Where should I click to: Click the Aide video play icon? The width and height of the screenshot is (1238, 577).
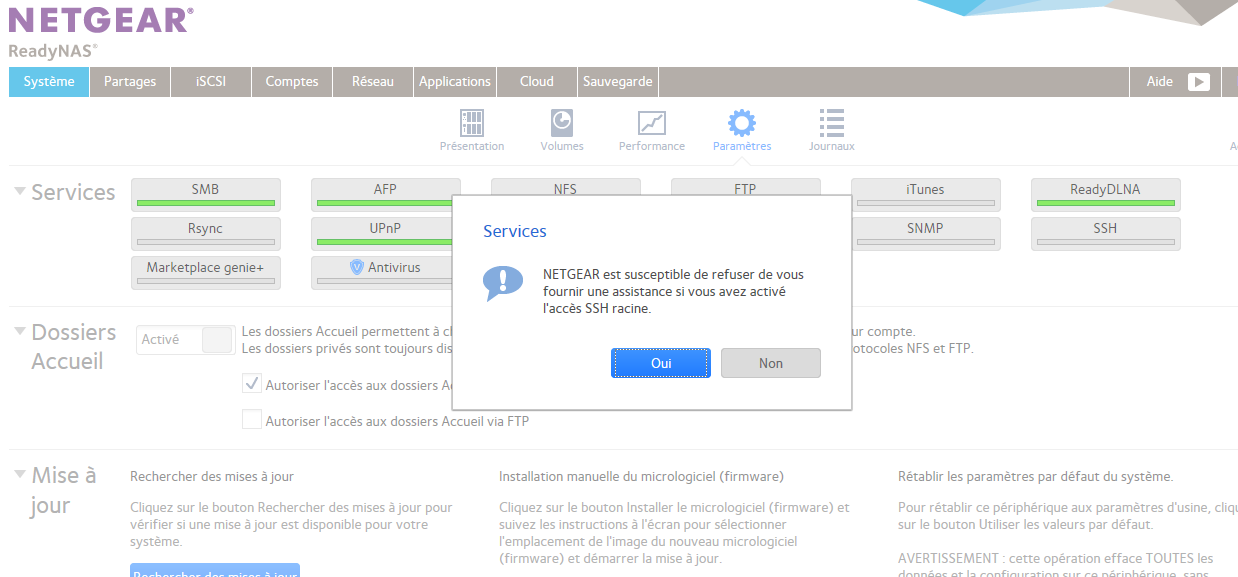point(1199,82)
